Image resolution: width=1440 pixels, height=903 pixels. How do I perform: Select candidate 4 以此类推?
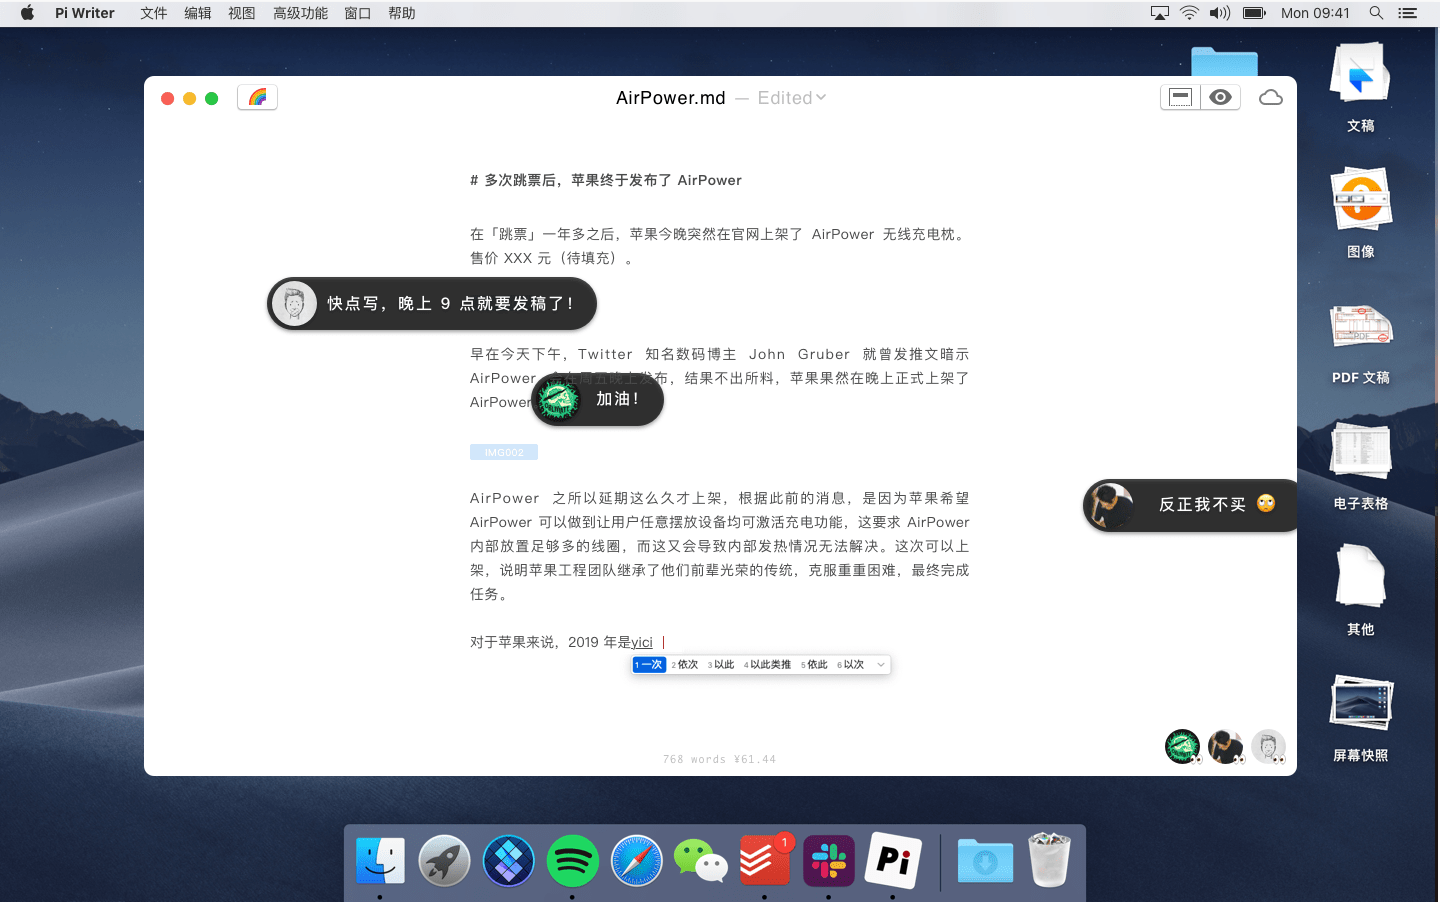point(767,665)
